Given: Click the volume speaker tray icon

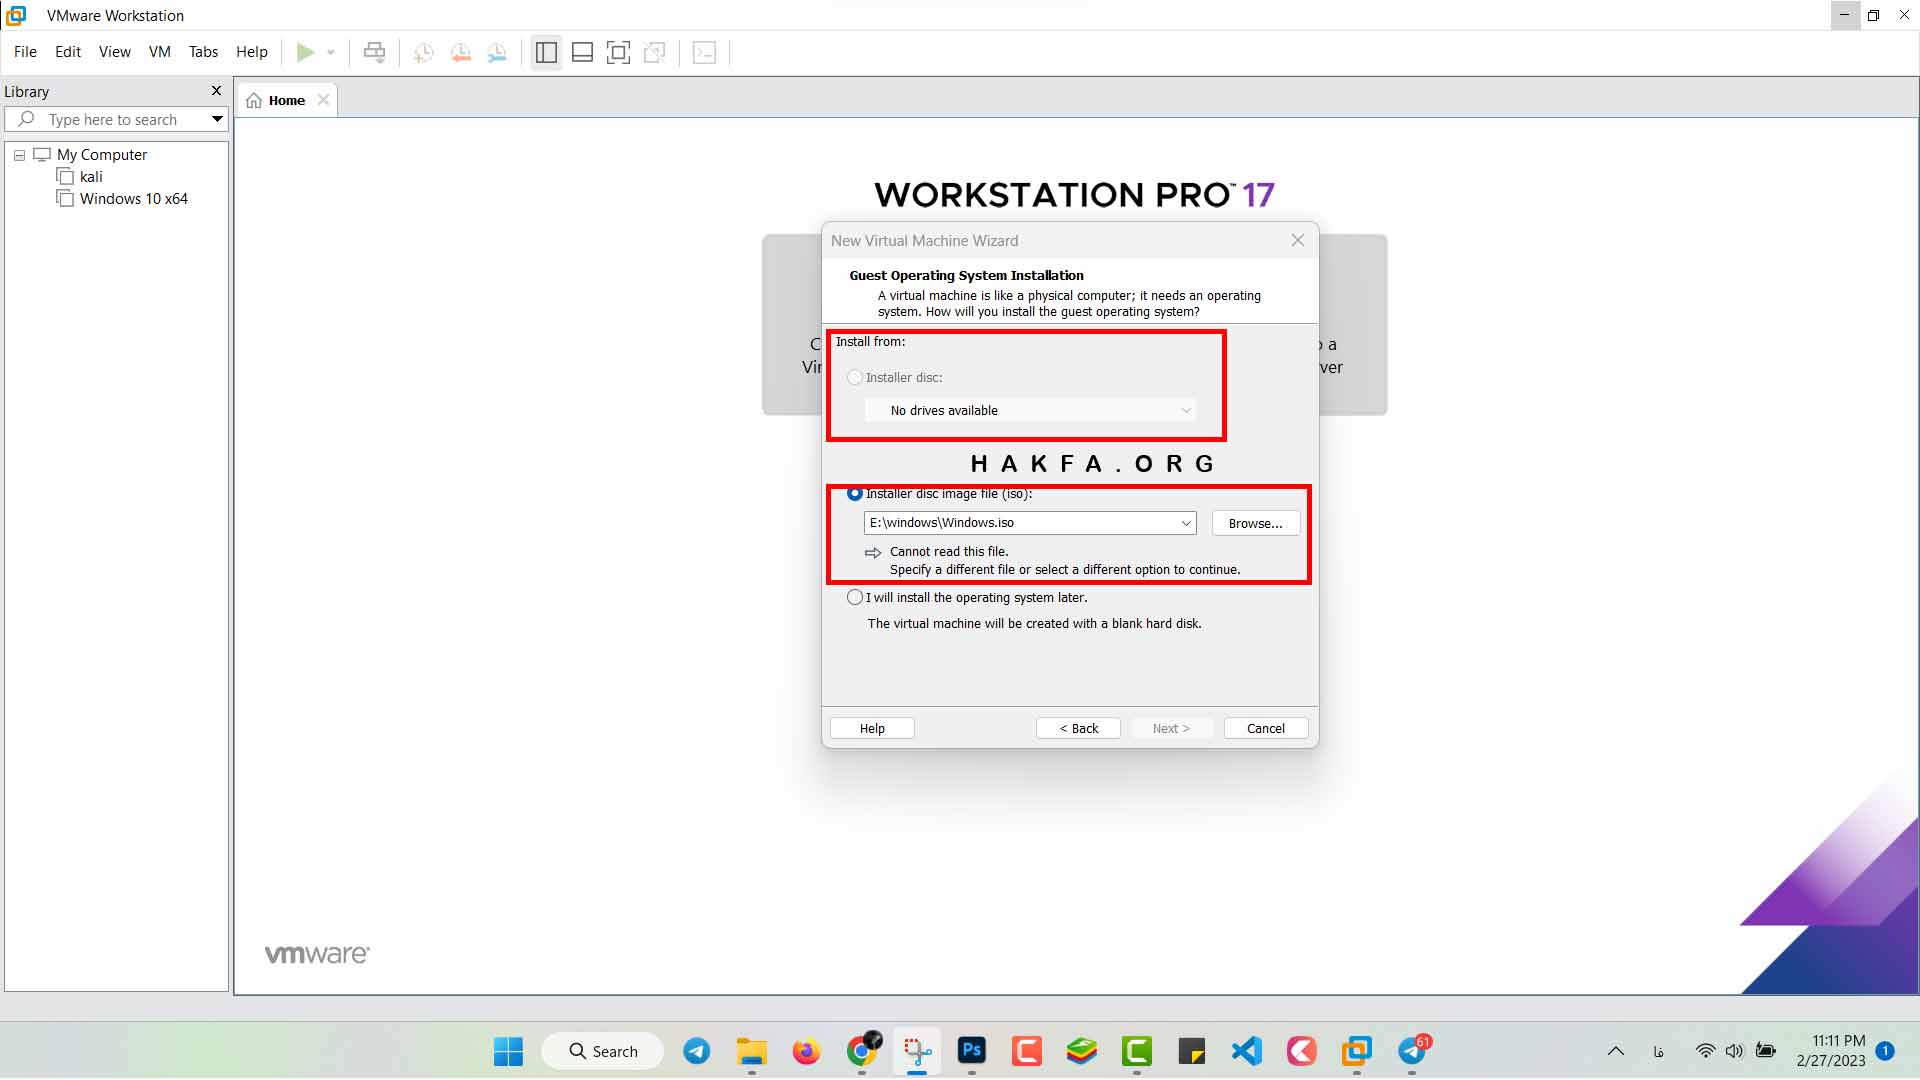Looking at the screenshot, I should tap(1734, 1051).
